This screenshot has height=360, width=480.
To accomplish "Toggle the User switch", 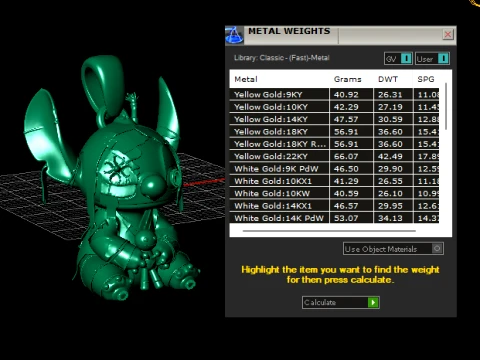I will 432,59.
